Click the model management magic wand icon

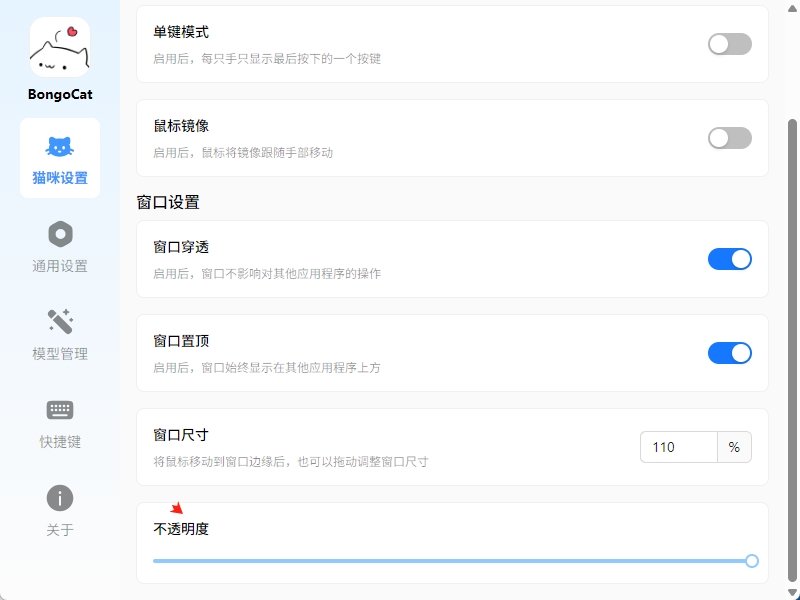click(60, 322)
